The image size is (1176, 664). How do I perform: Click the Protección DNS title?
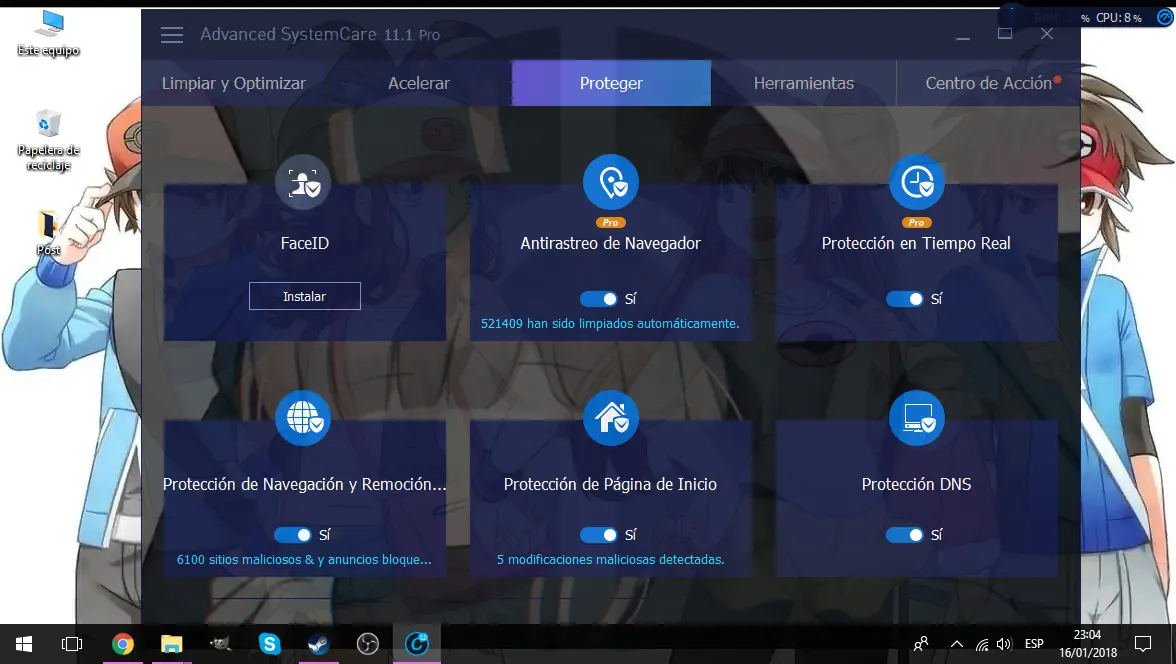(916, 484)
